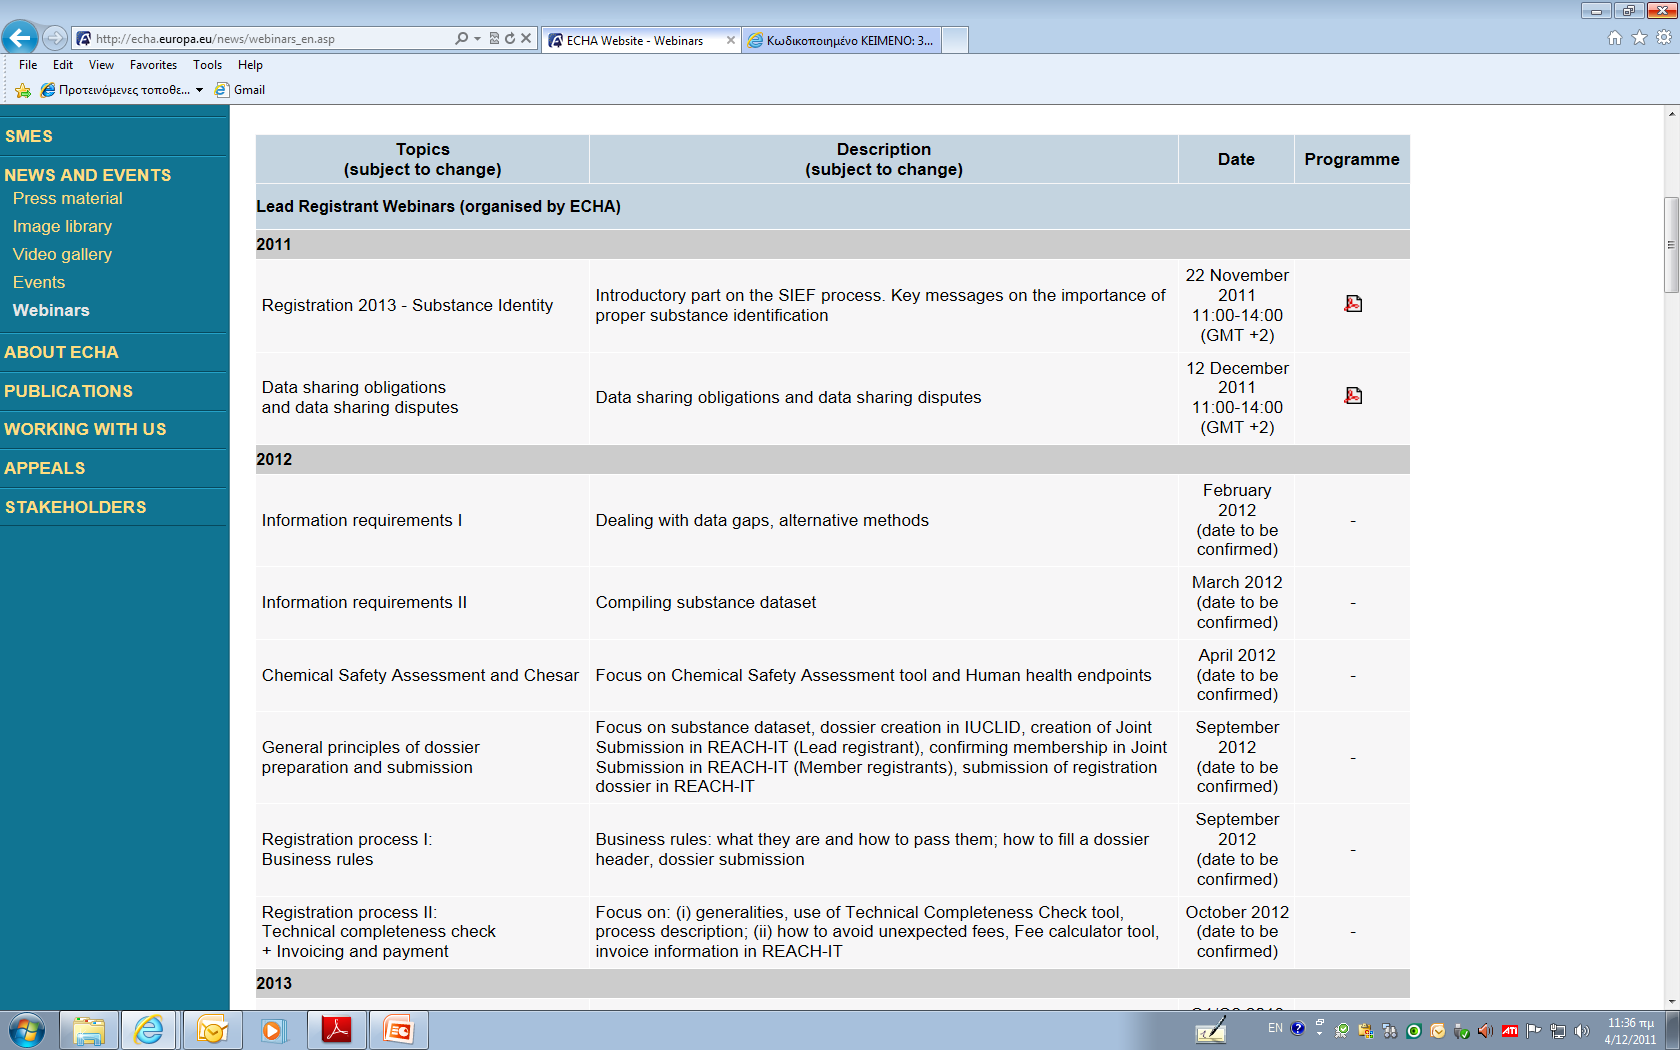This screenshot has height=1050, width=1680.
Task: Open ABOUT ECHA section
Action: [61, 352]
